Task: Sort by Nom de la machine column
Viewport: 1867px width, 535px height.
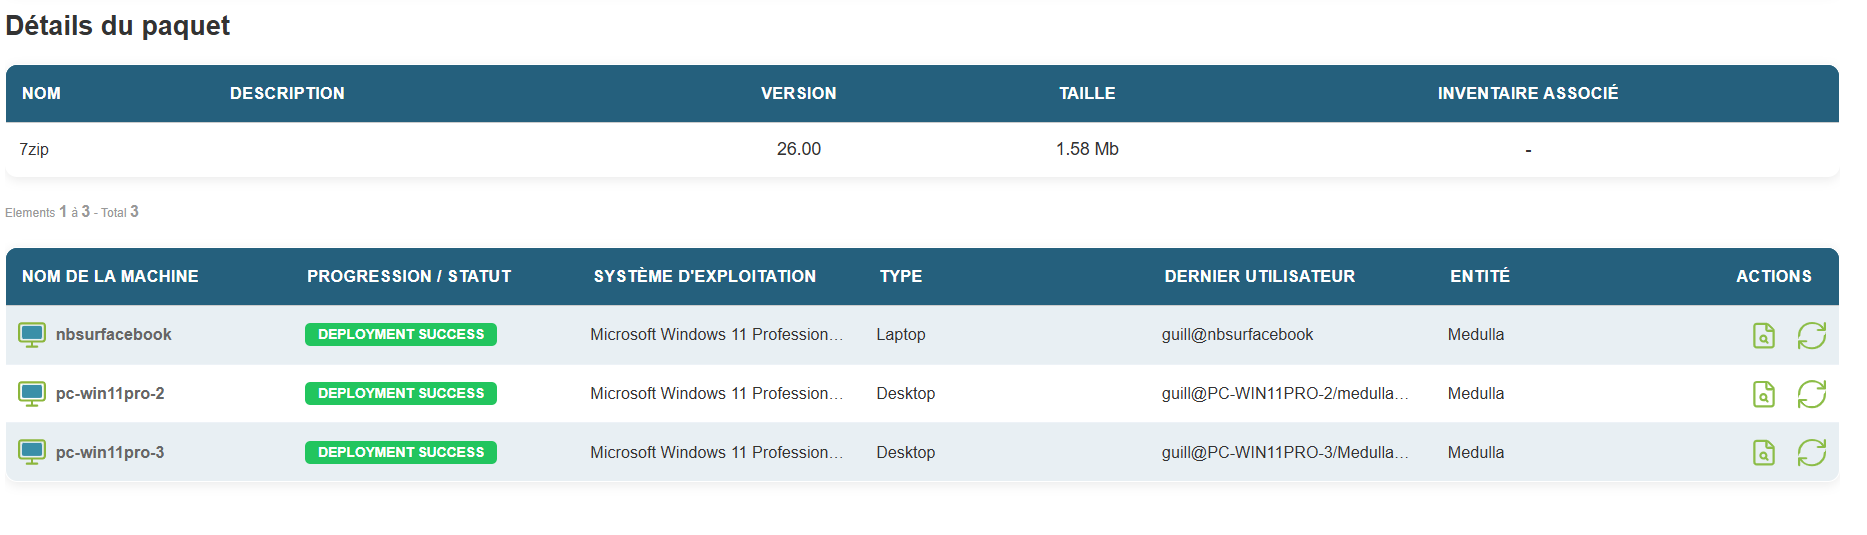Action: pos(110,277)
